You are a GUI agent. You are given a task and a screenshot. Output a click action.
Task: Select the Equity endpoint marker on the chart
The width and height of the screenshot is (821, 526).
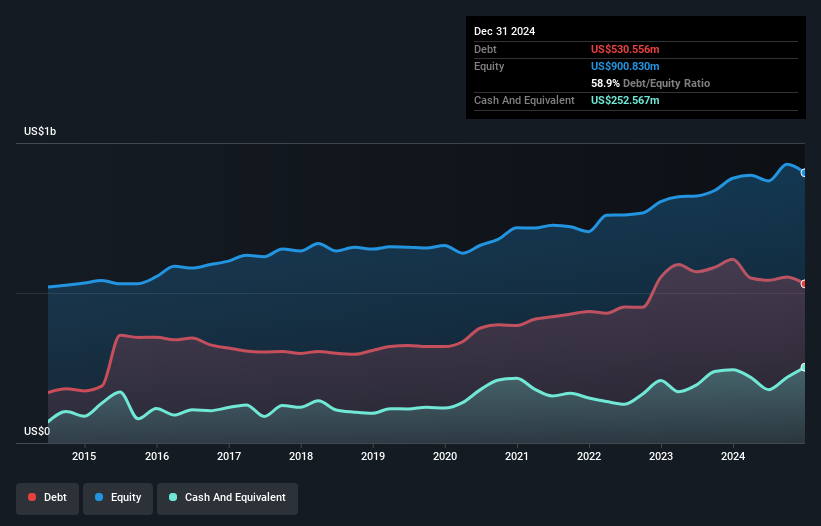pyautogui.click(x=804, y=173)
